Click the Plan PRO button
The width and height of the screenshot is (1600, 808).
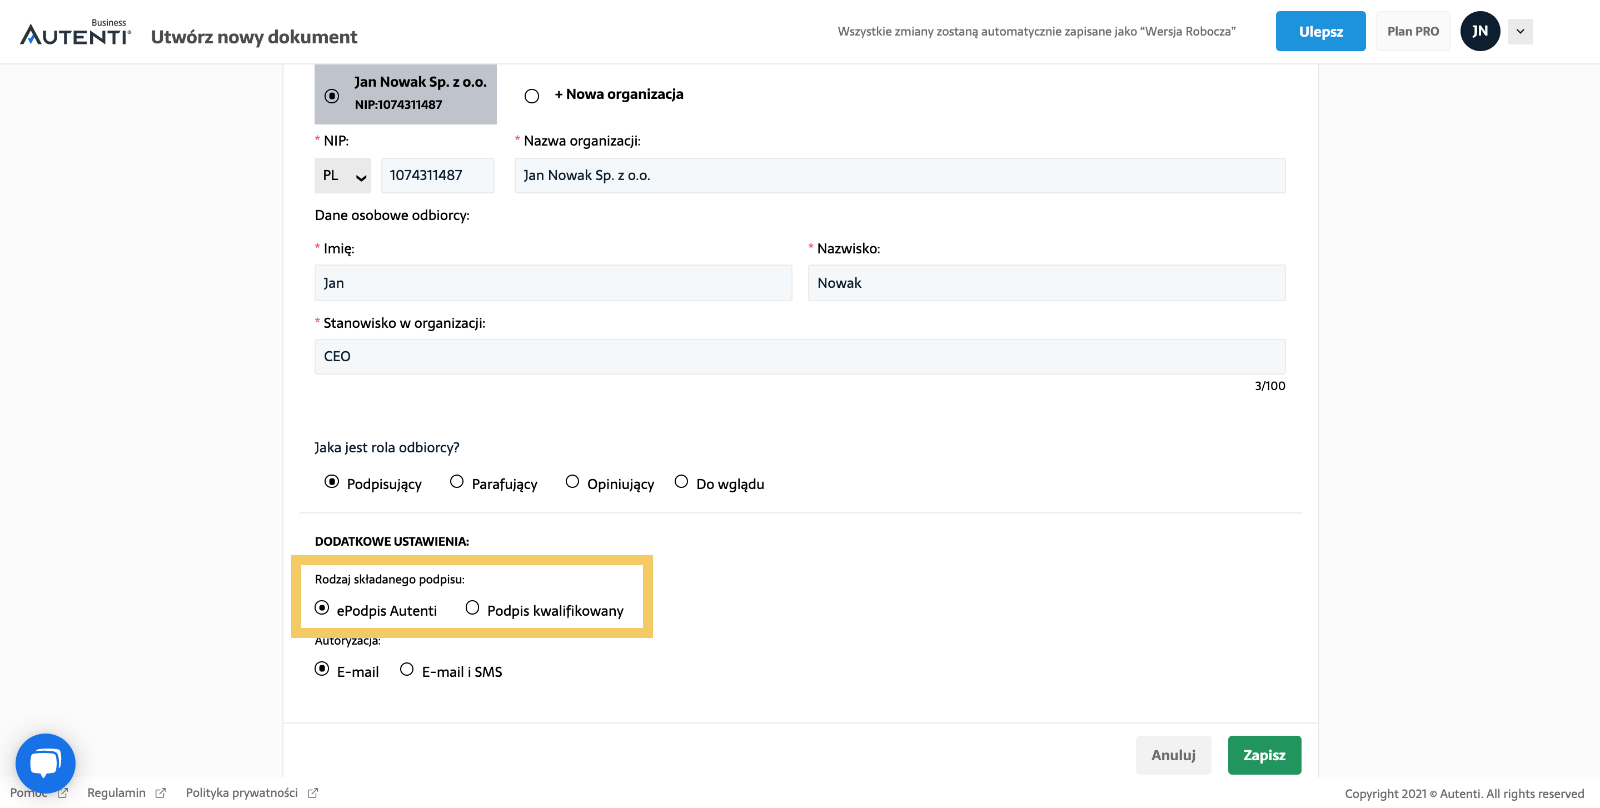point(1413,31)
